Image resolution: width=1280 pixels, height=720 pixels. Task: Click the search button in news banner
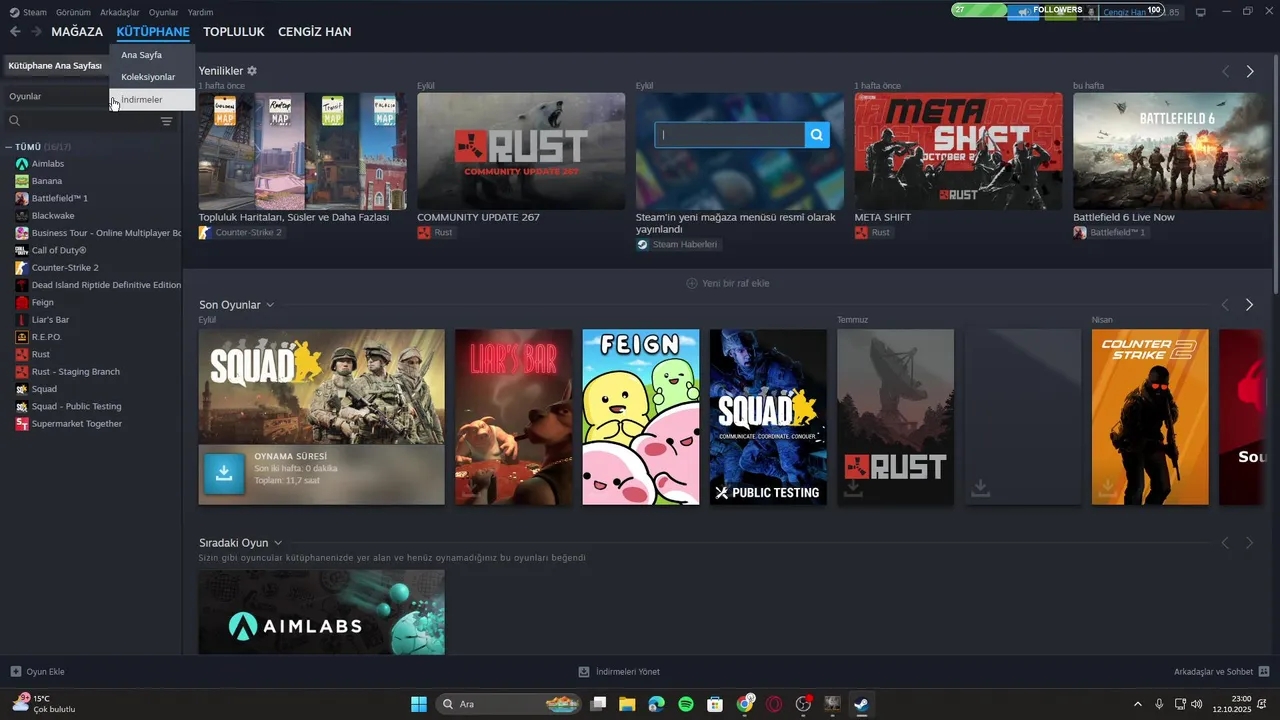817,135
